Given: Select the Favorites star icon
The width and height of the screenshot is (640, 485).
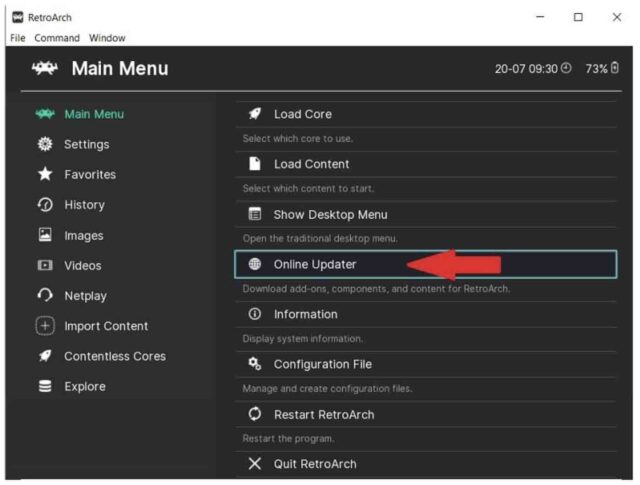Looking at the screenshot, I should 44,174.
